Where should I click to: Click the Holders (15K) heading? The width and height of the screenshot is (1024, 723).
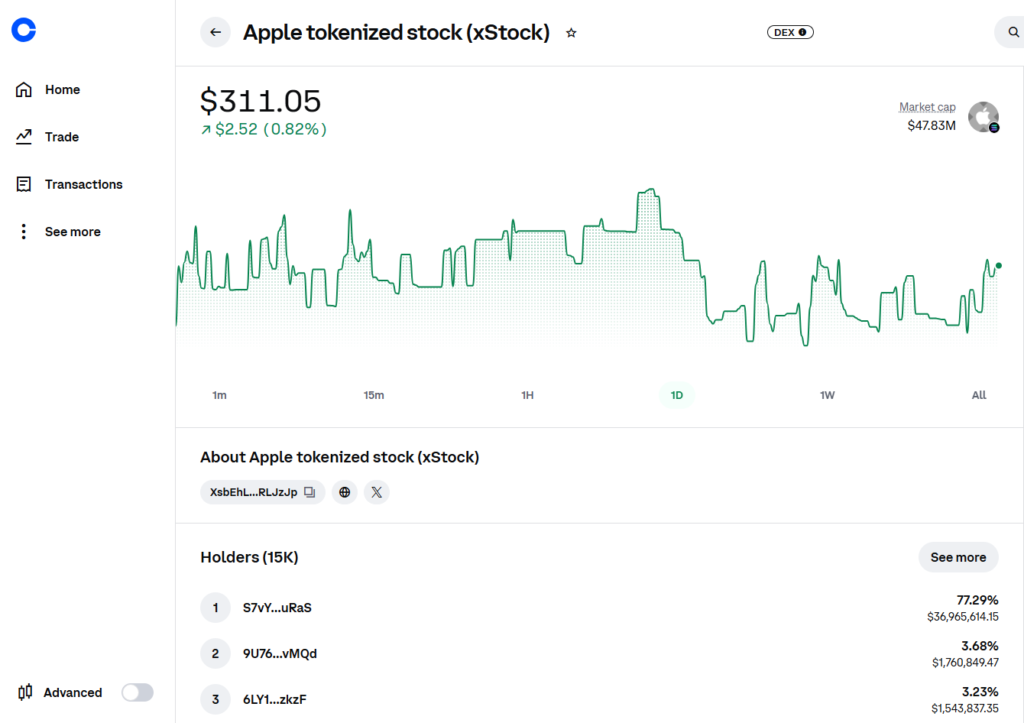(249, 557)
